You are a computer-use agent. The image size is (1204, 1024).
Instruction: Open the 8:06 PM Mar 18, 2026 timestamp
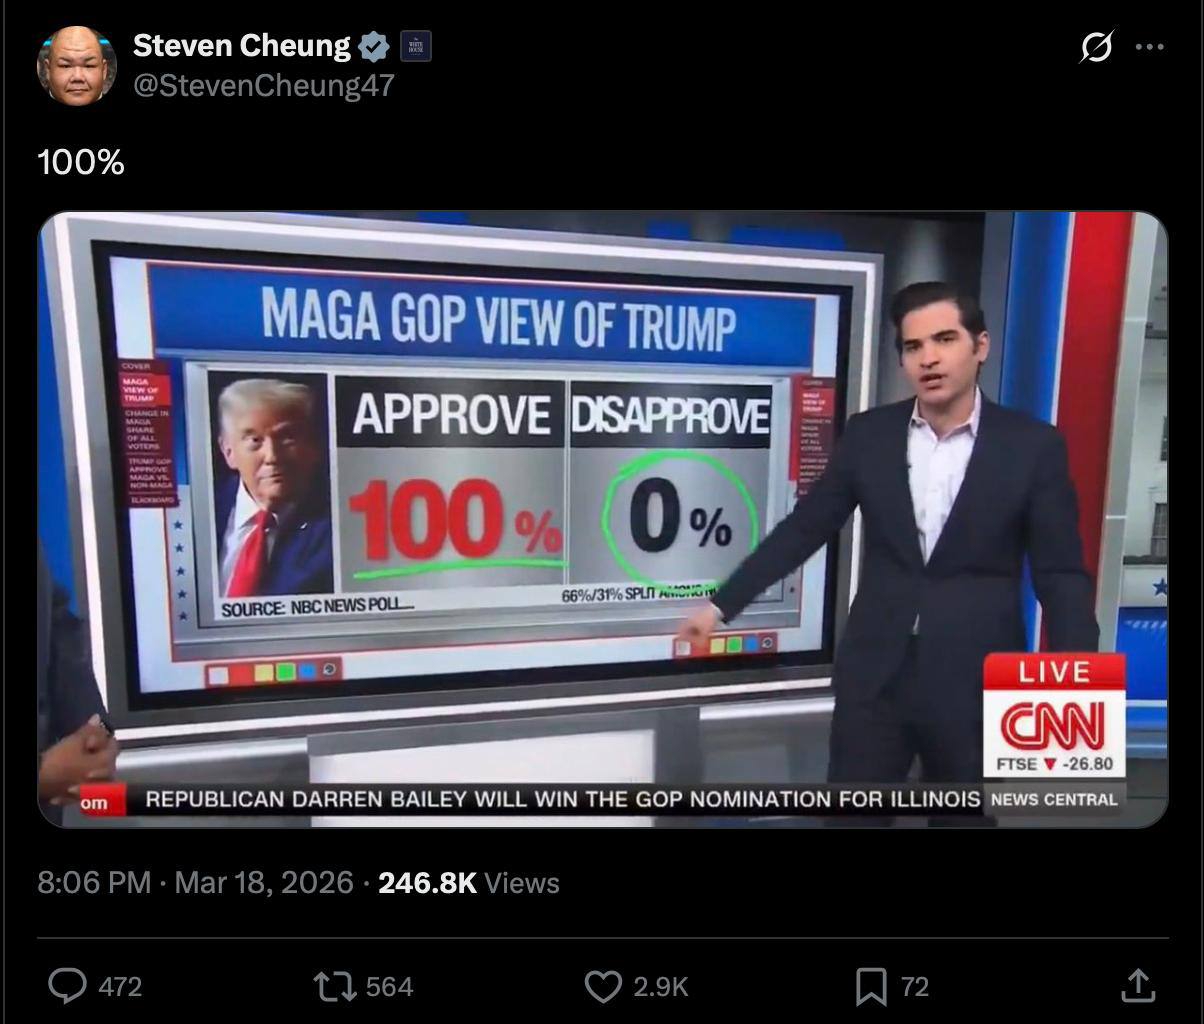pyautogui.click(x=195, y=882)
